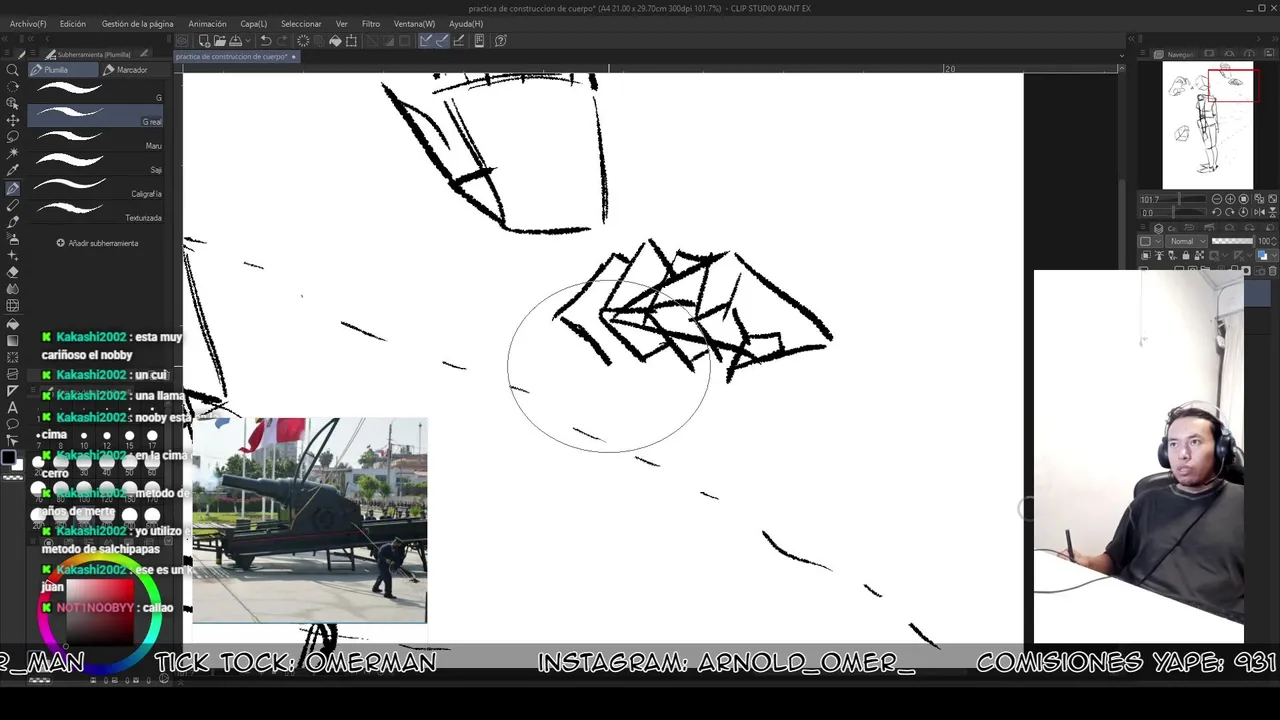Switch to the Plumilla sub tool tab
Screen dimensions: 1280x720
pos(63,70)
